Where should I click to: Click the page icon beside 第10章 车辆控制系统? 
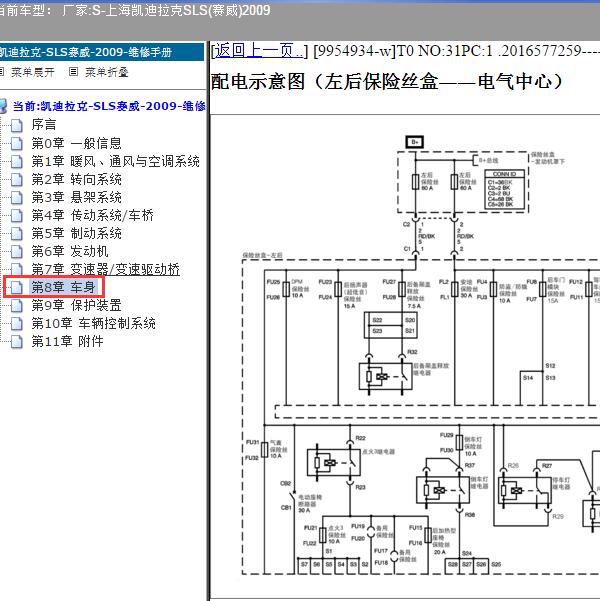(x=16, y=323)
